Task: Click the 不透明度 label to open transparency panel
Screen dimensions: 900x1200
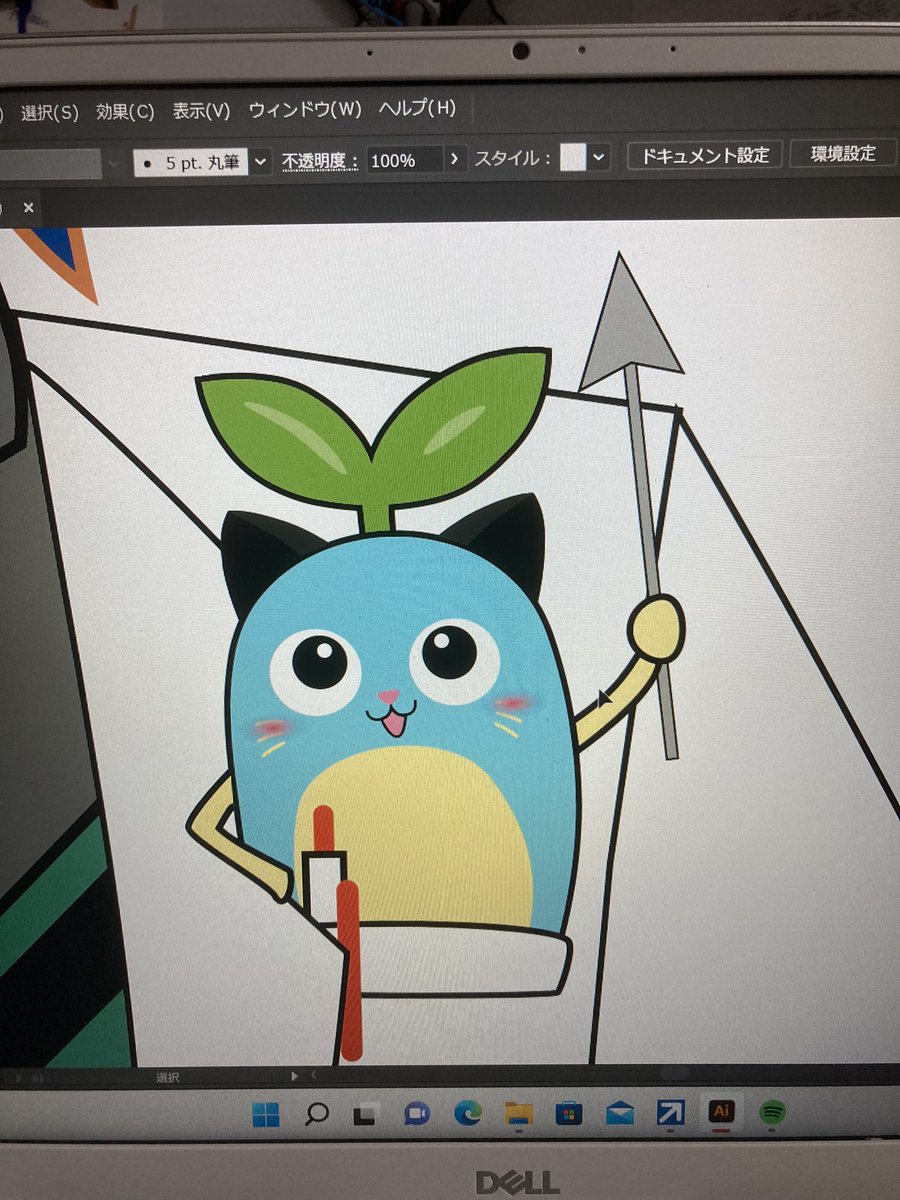Action: coord(319,160)
